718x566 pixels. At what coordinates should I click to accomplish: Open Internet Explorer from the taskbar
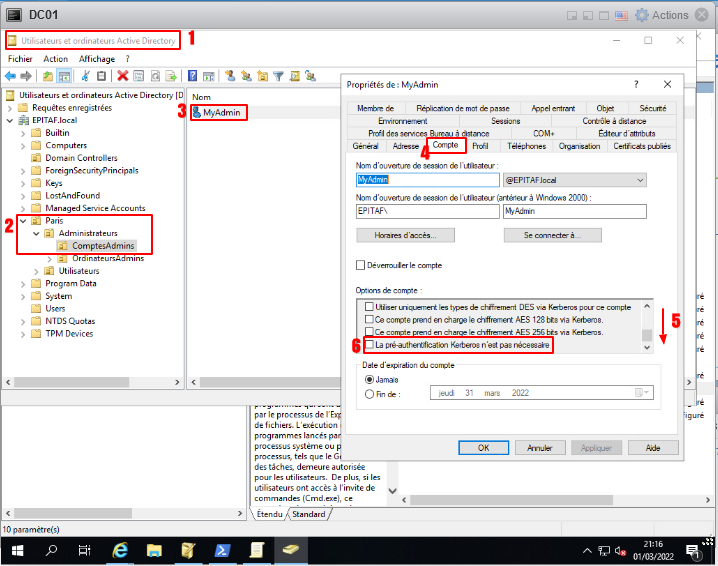pyautogui.click(x=120, y=550)
